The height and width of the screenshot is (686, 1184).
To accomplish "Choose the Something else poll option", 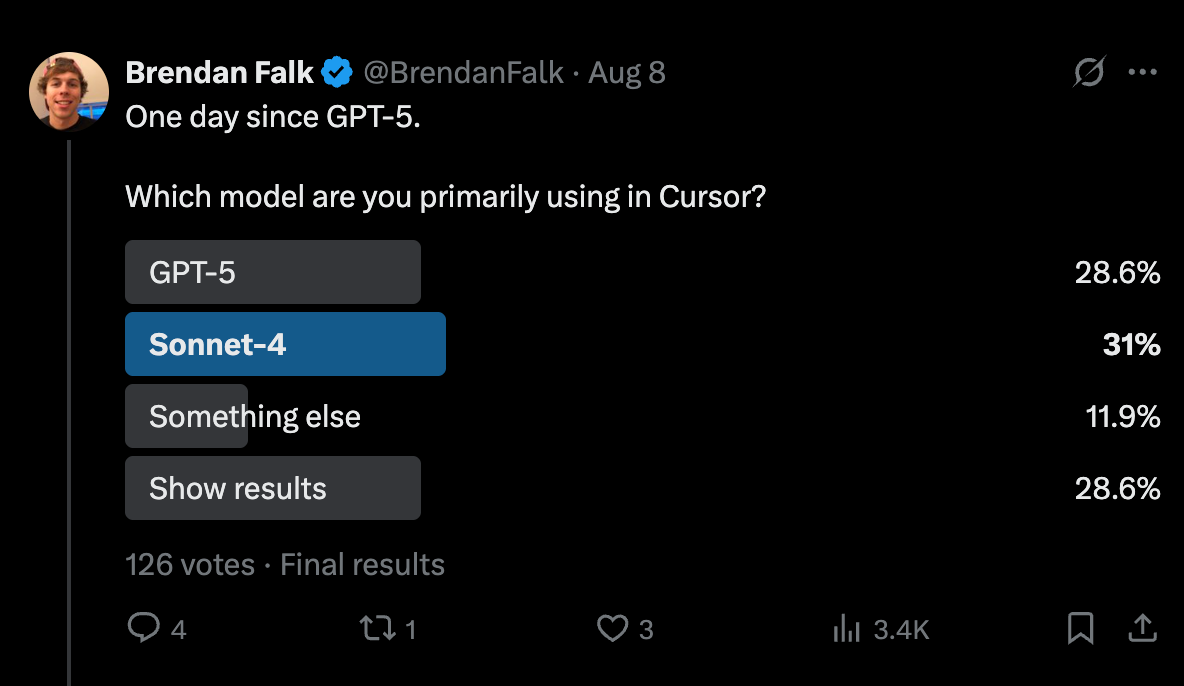I will 254,416.
